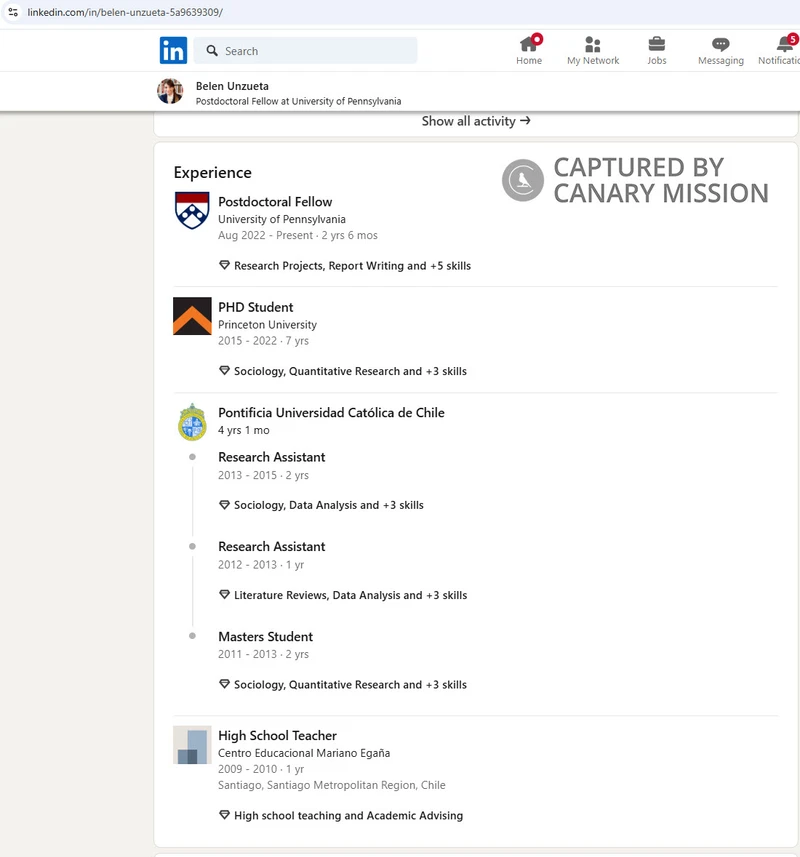Click the 4 yrs 1 mo duration text
This screenshot has height=857, width=800.
tap(244, 430)
